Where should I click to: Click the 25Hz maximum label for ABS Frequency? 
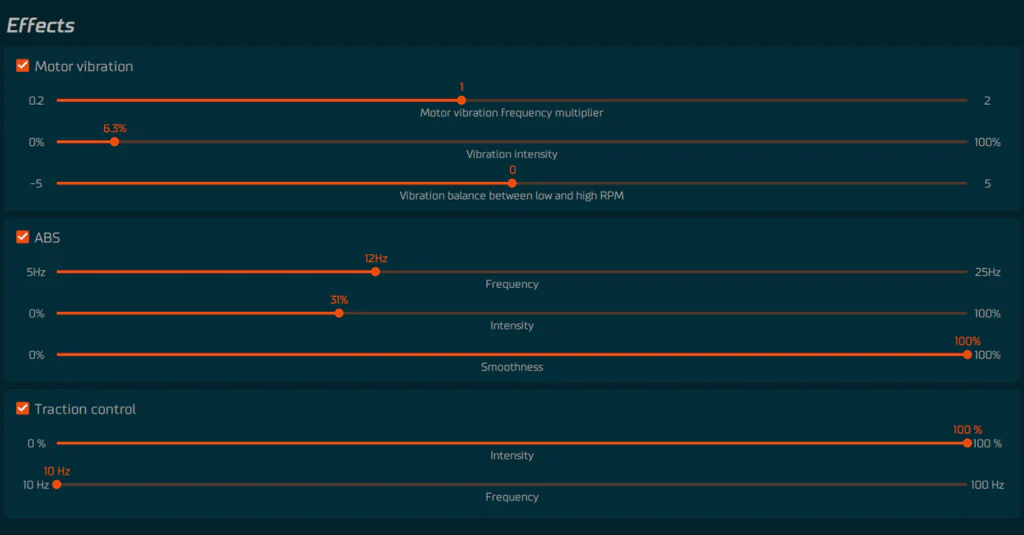(x=987, y=272)
